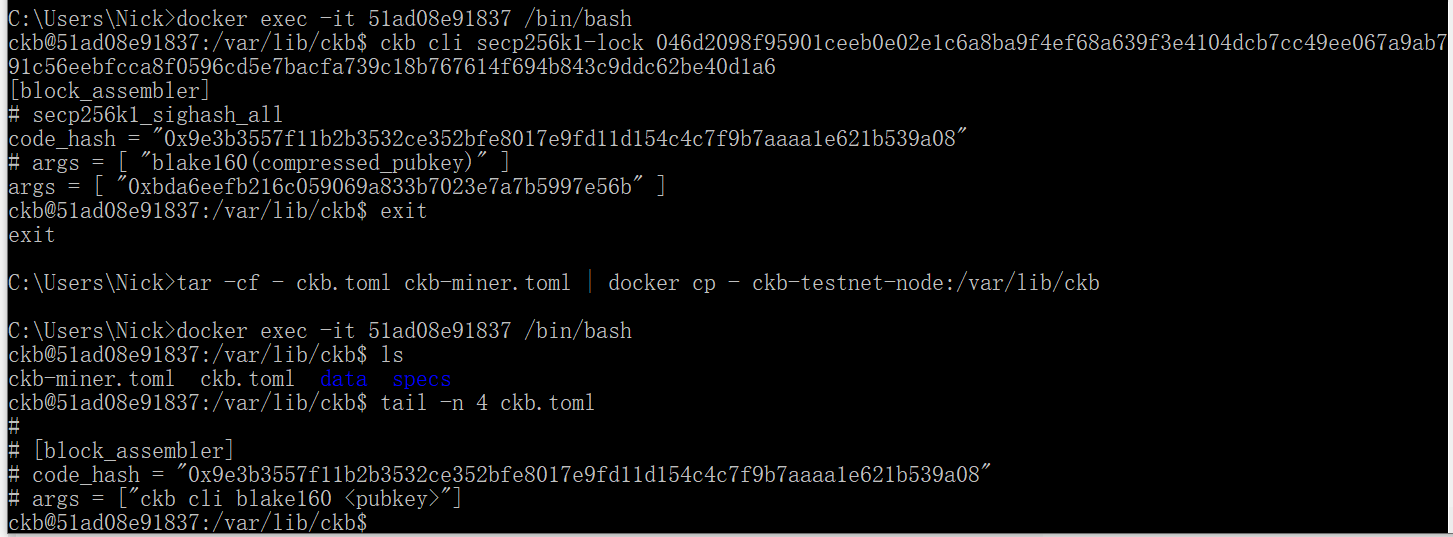Click the [block_assembler] header in cyan
This screenshot has width=1453, height=537.
pos(110,91)
